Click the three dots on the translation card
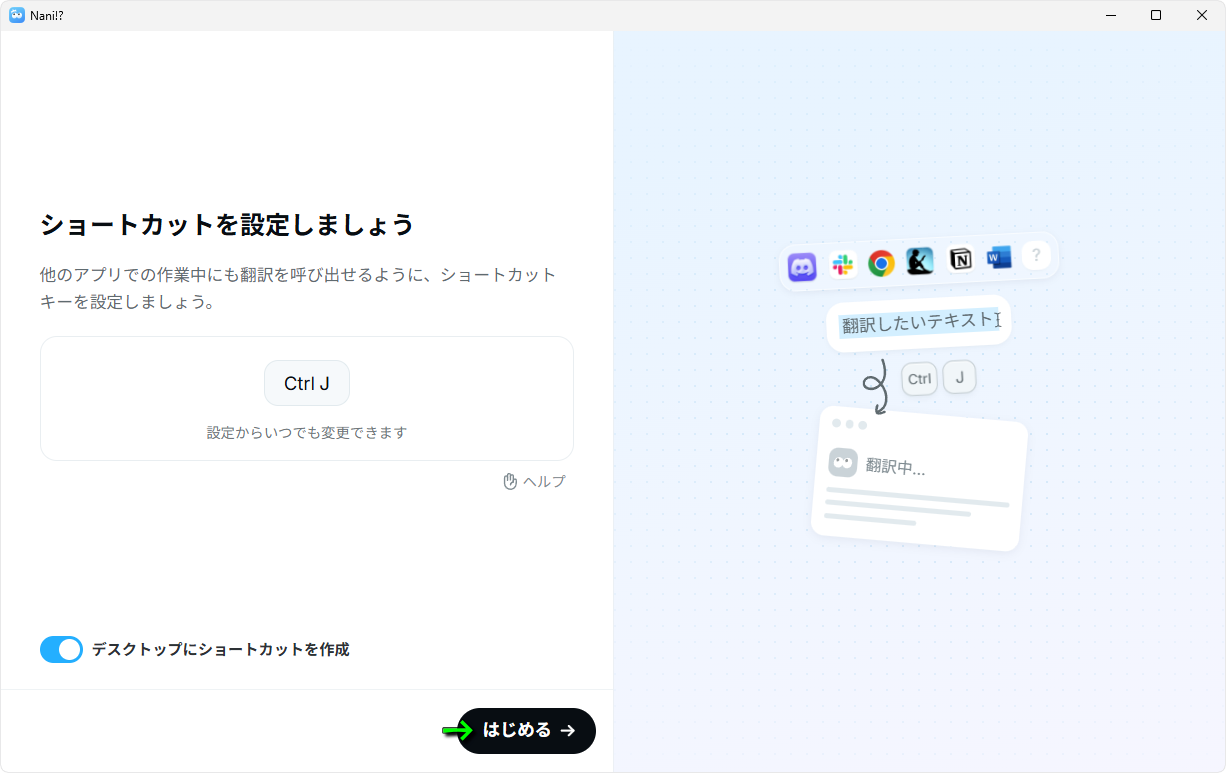The width and height of the screenshot is (1226, 773). pos(849,424)
